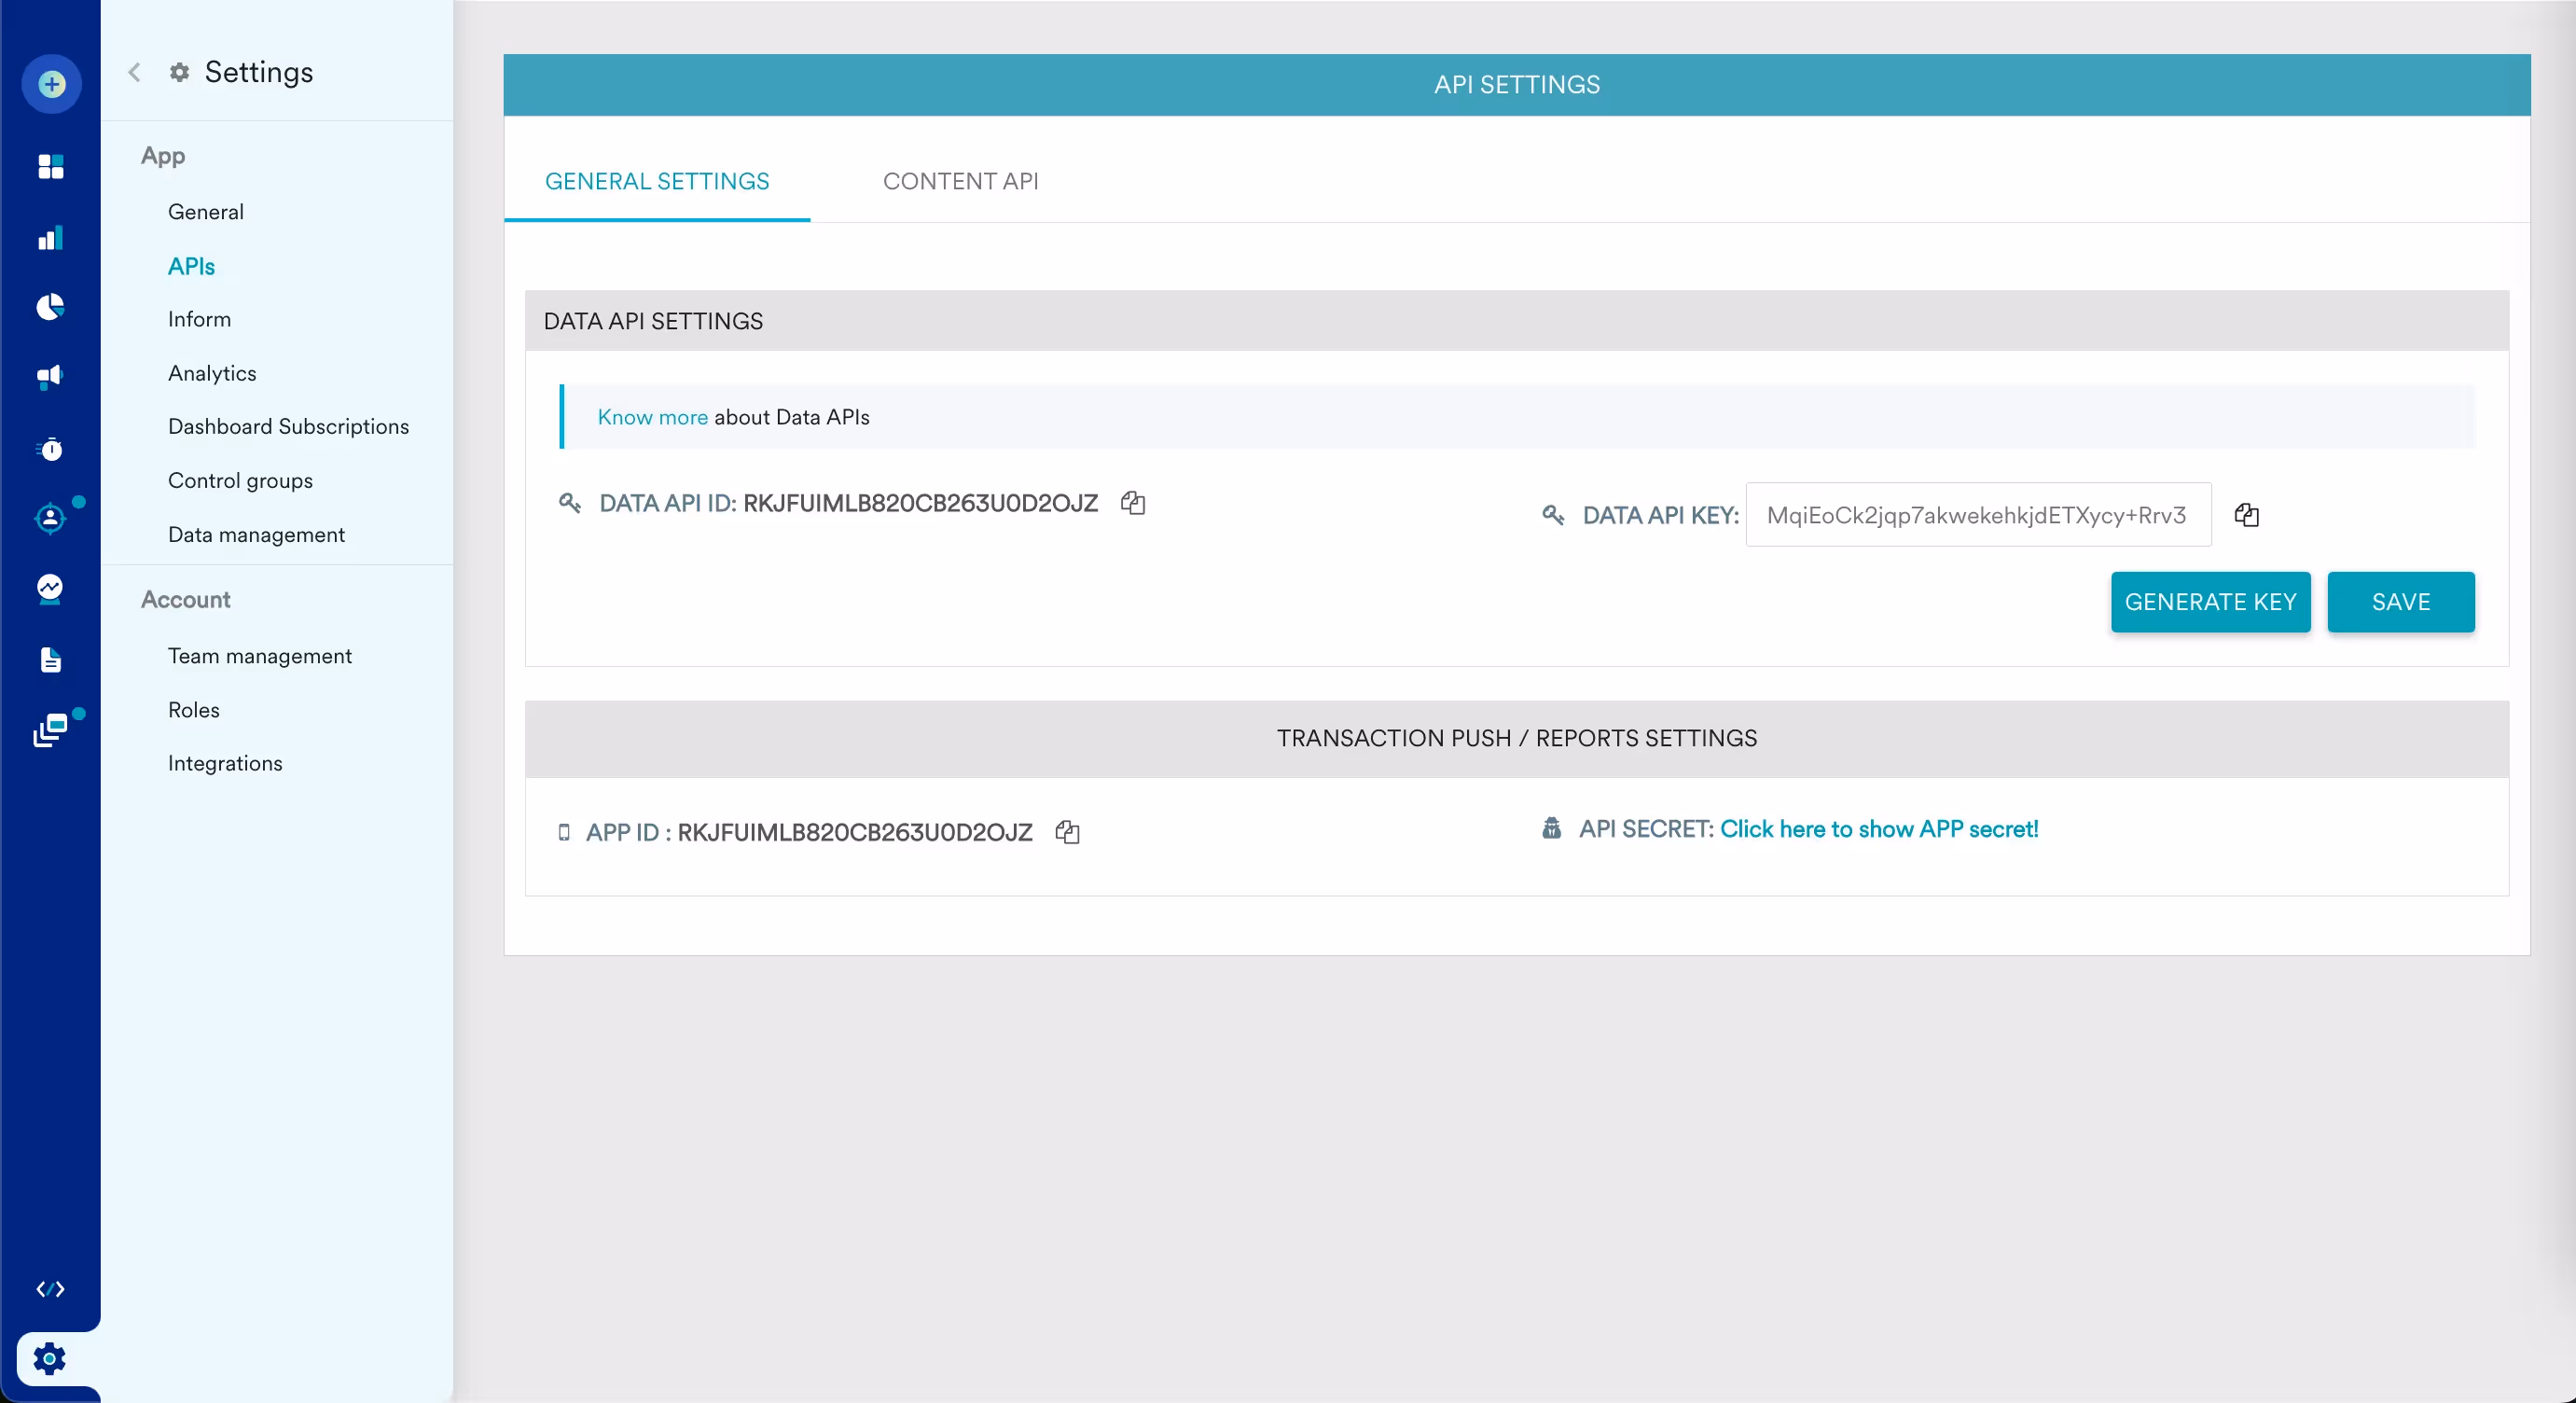Click the Data API Settings header

click(1516, 321)
